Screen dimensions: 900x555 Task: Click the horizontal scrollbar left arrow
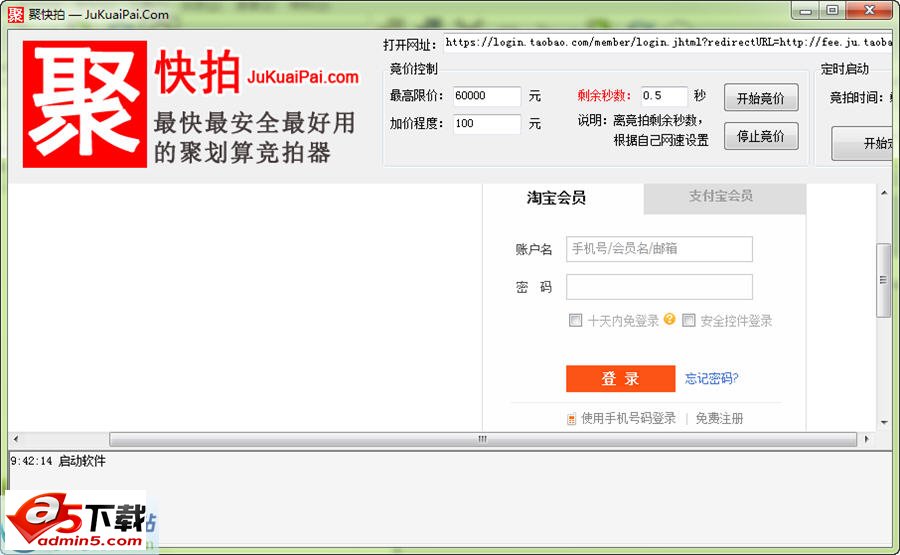click(x=15, y=439)
